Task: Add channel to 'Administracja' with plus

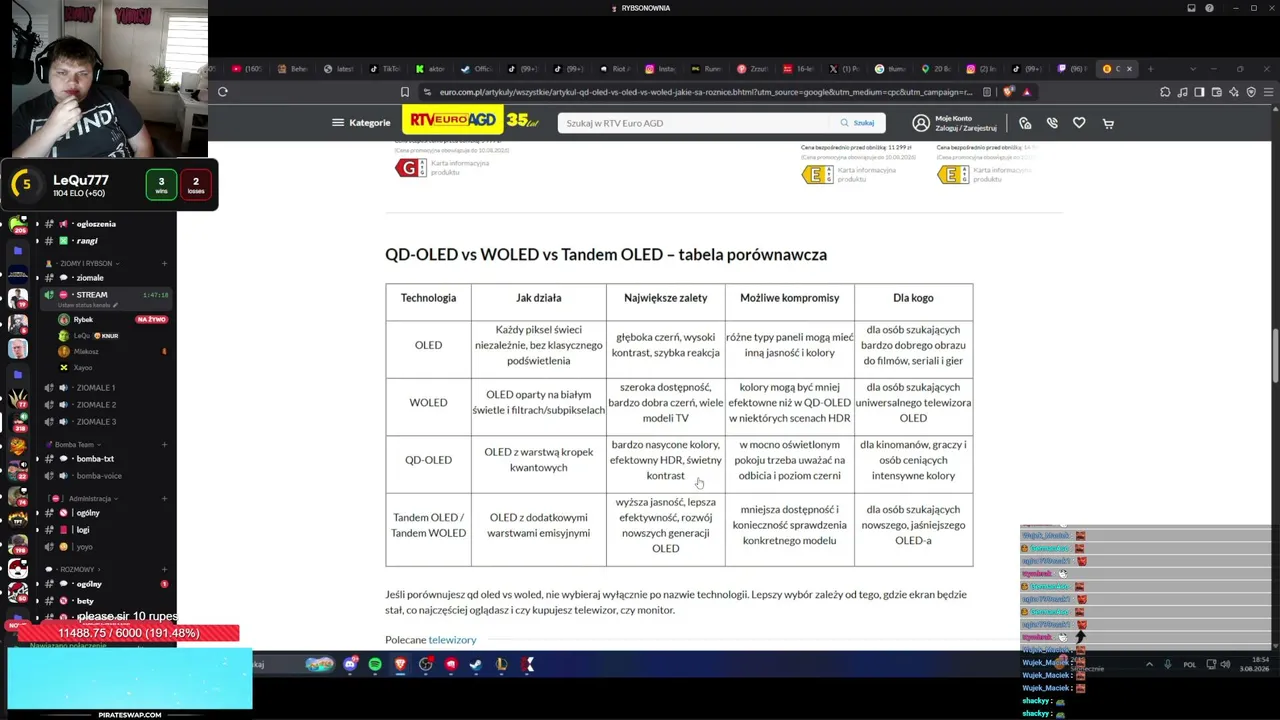Action: pos(166,498)
